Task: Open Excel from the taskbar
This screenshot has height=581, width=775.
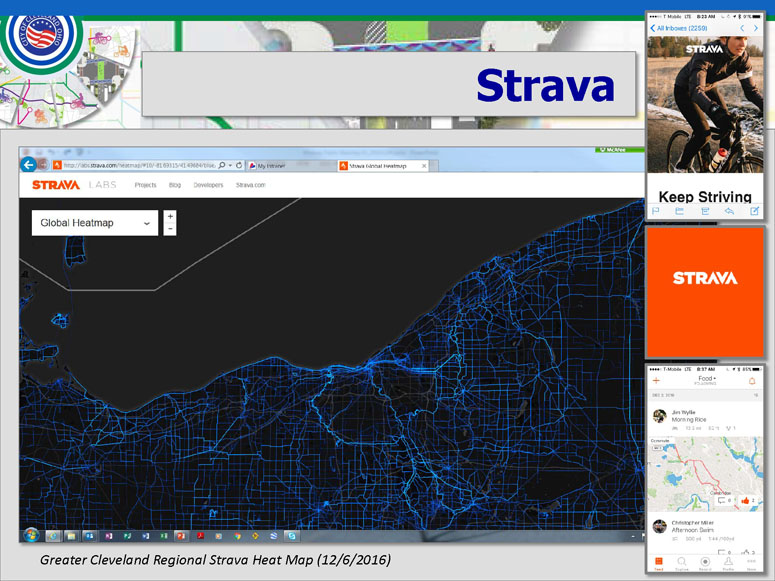Action: [x=164, y=536]
